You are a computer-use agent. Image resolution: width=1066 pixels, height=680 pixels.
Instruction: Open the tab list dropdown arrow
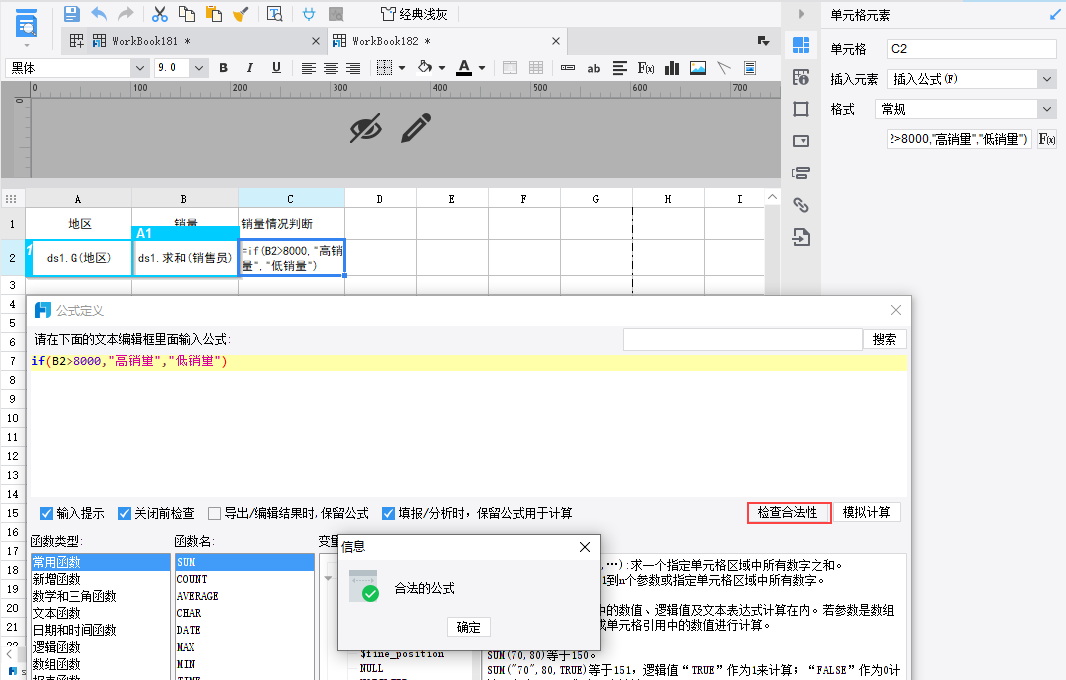(763, 41)
